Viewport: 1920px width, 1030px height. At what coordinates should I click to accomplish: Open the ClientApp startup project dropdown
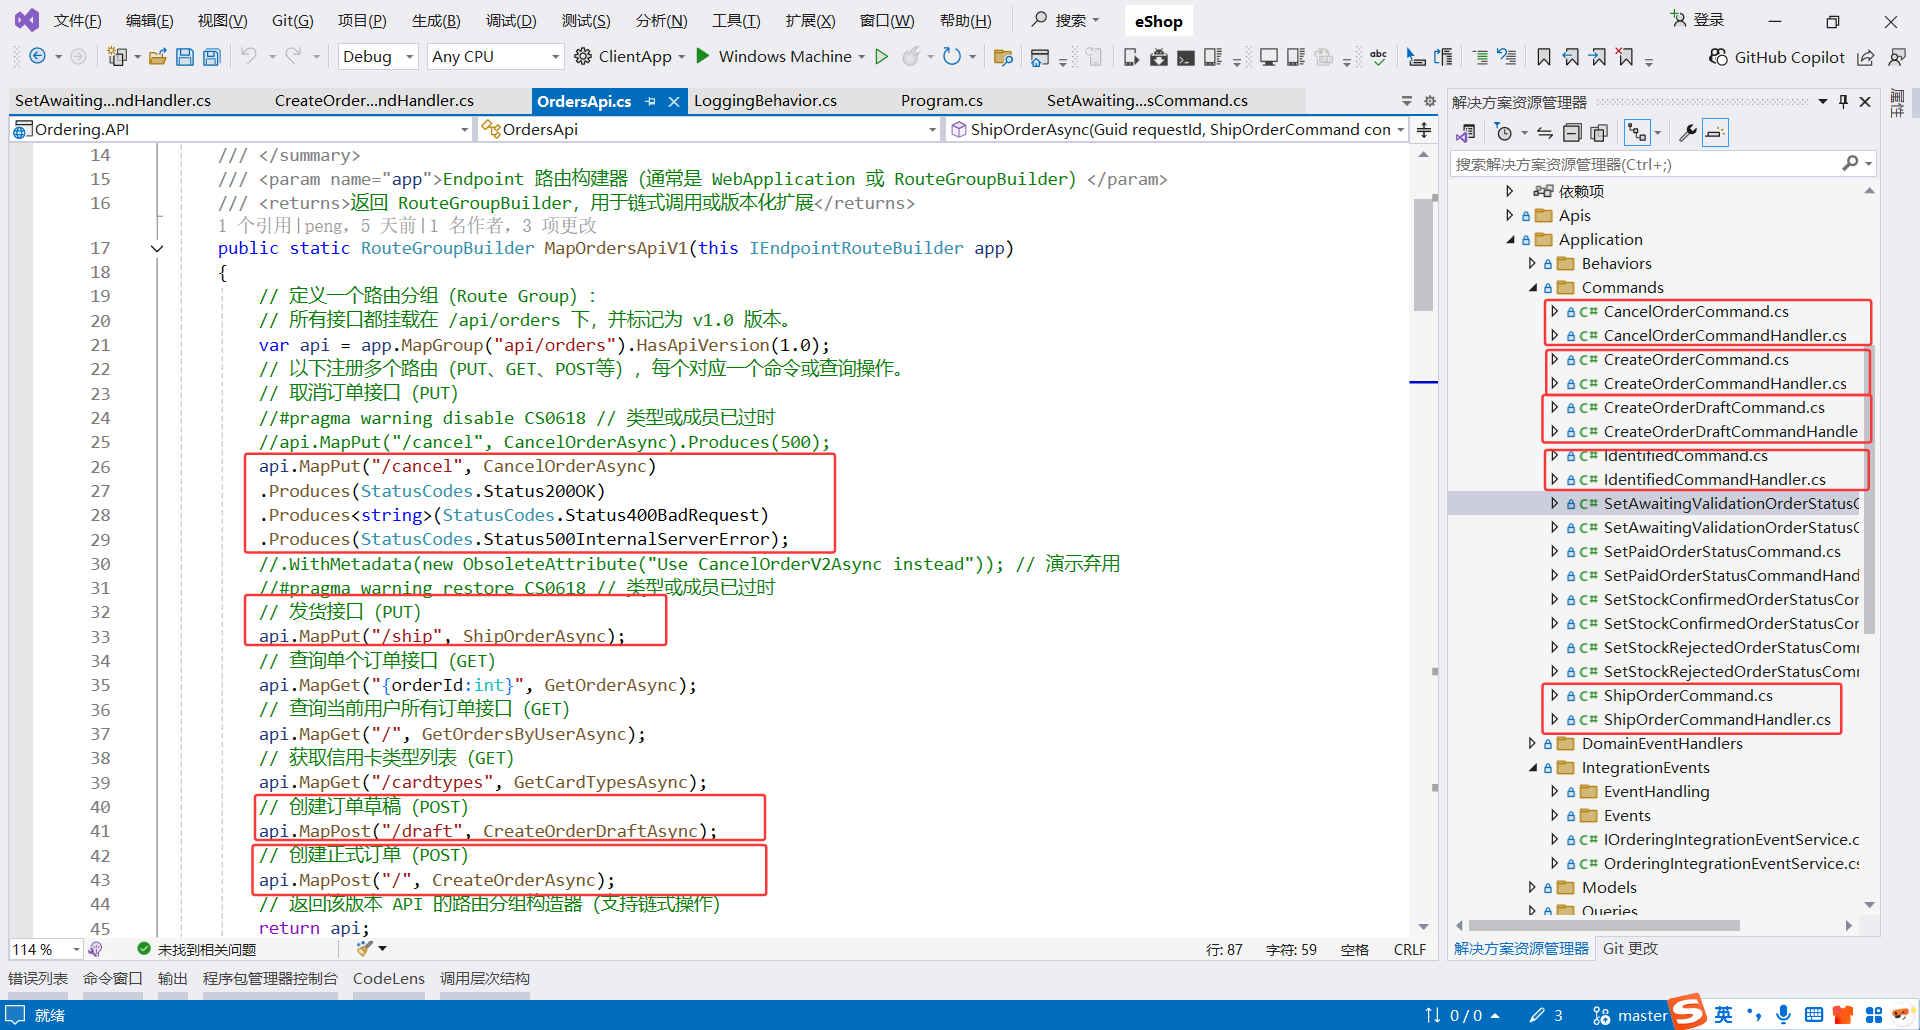coord(682,57)
